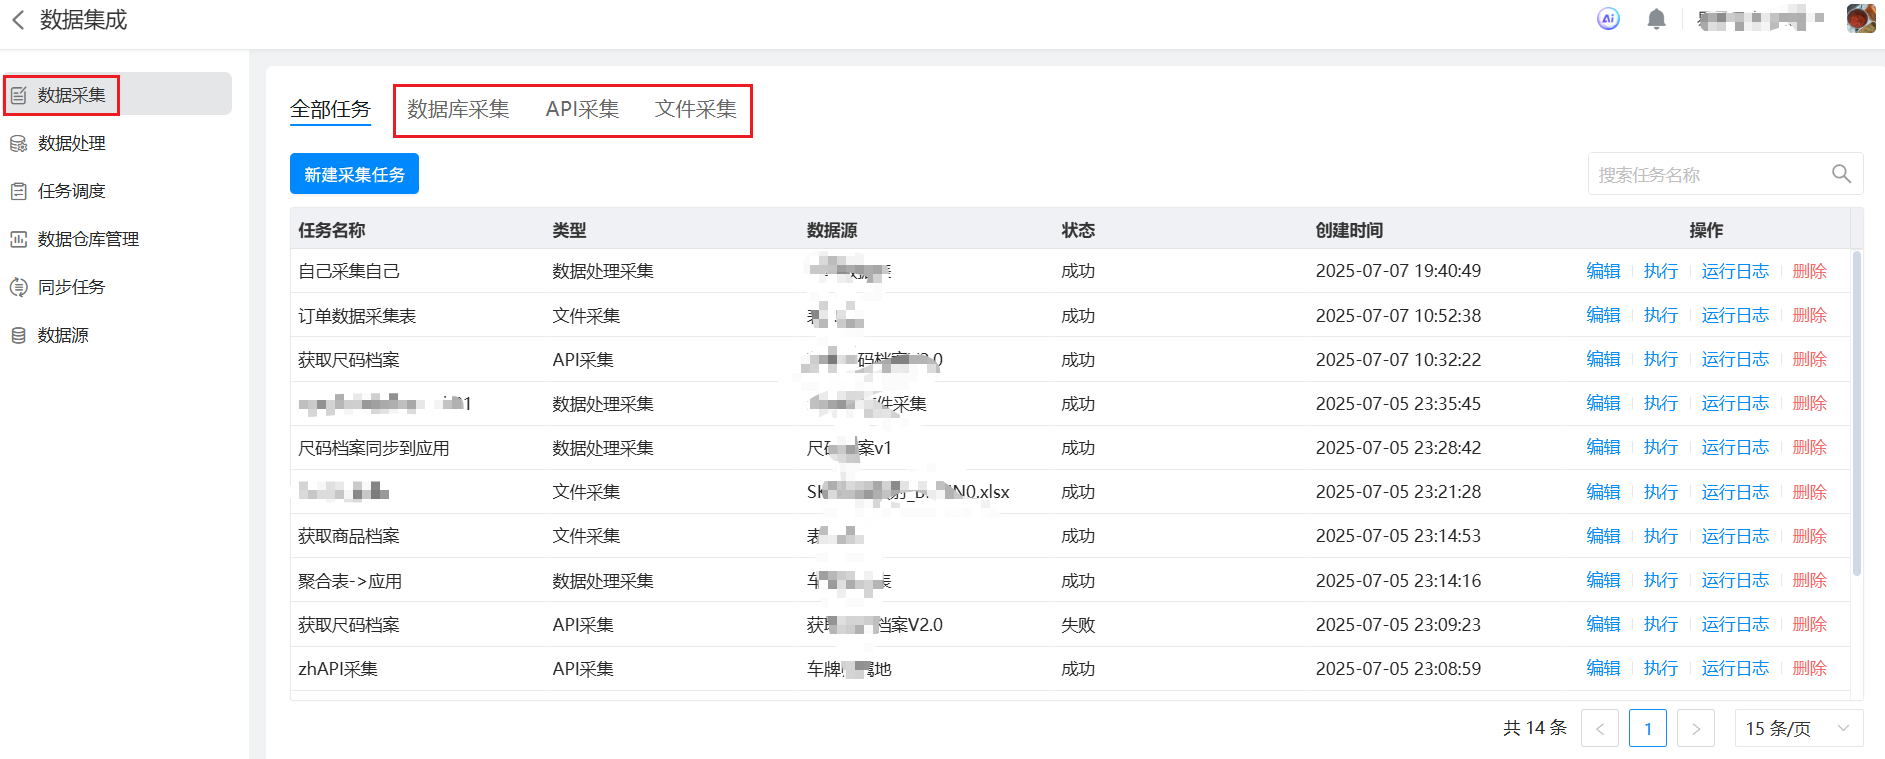
Task: Click the search magnifier icon
Action: point(1841,174)
